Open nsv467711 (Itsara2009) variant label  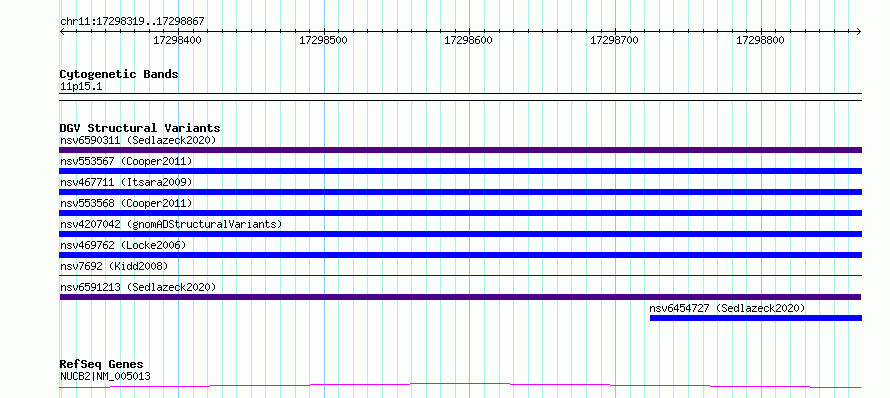point(126,182)
